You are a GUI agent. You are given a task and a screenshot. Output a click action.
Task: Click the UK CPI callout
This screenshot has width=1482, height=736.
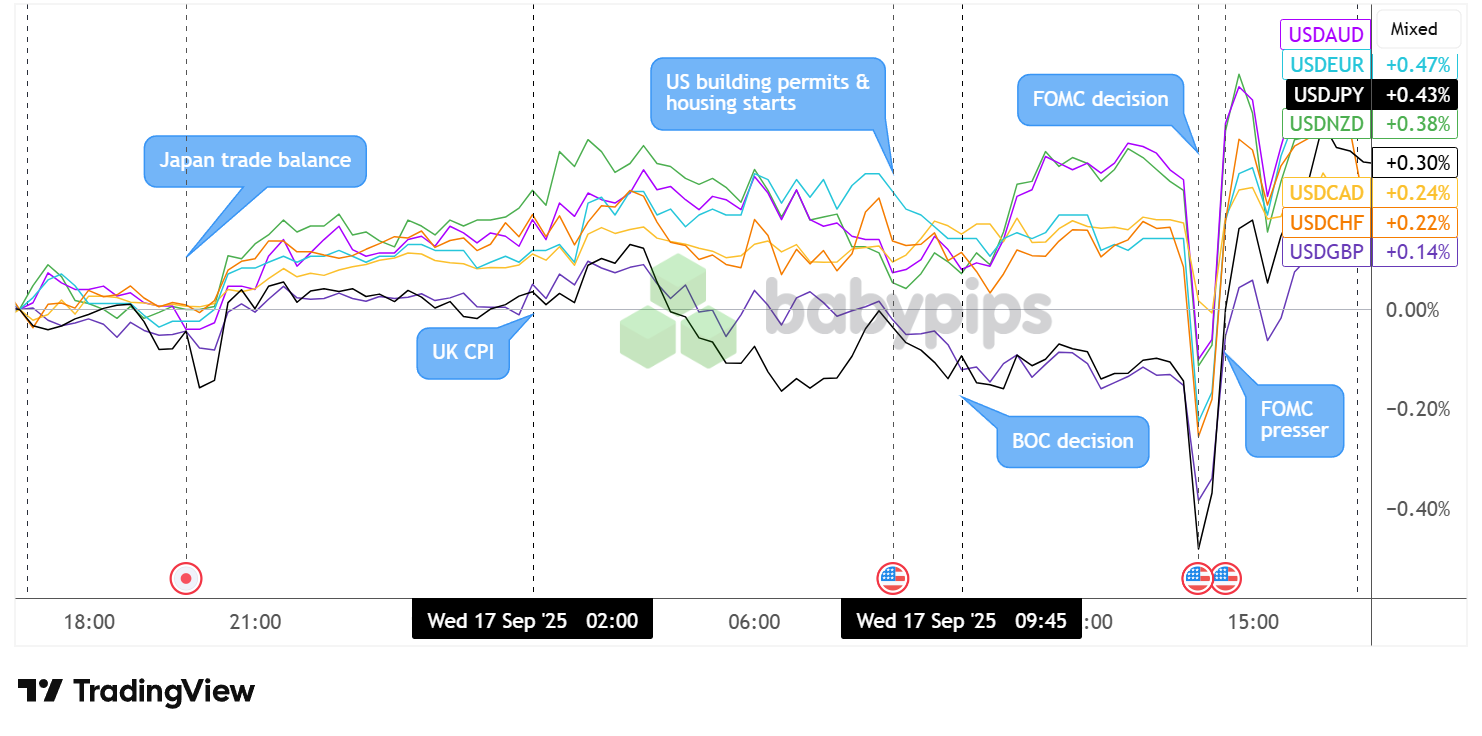(x=462, y=354)
